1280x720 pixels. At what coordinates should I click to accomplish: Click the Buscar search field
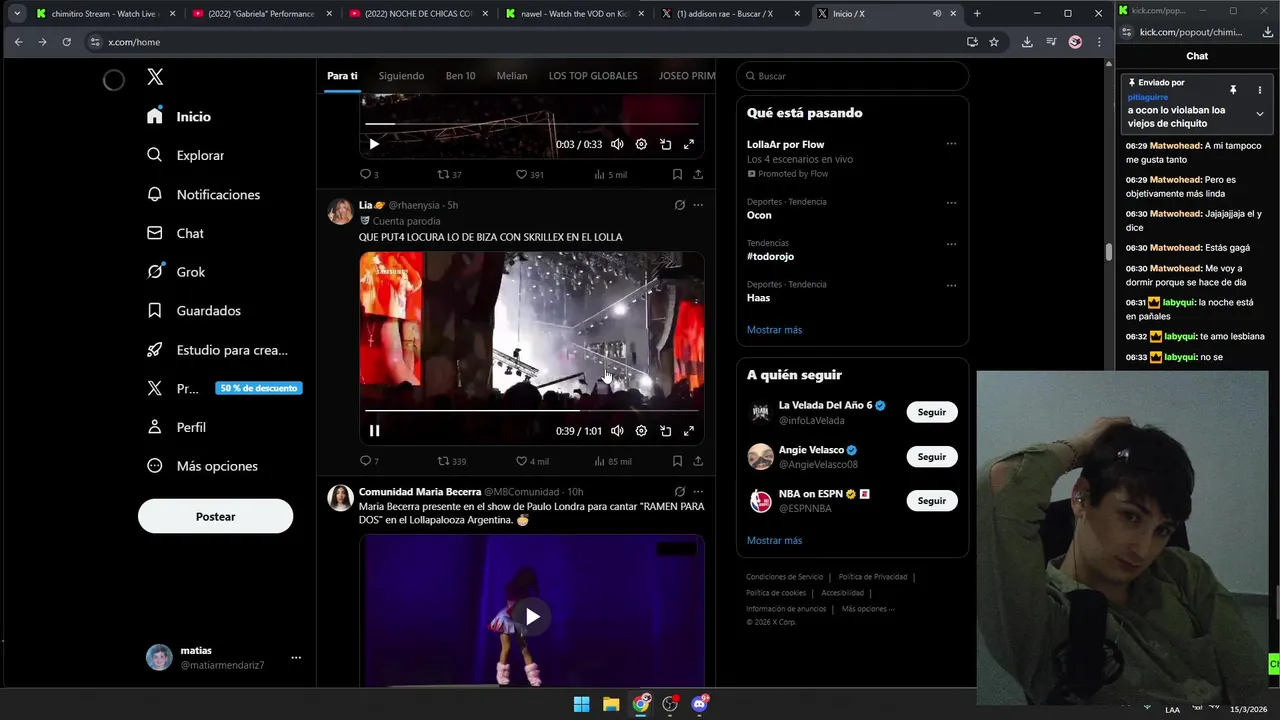tap(853, 76)
